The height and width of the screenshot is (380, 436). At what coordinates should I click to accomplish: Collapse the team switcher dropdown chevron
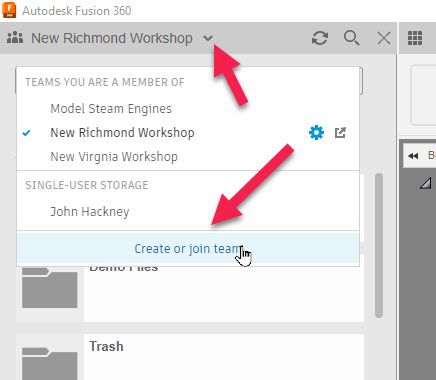(208, 38)
